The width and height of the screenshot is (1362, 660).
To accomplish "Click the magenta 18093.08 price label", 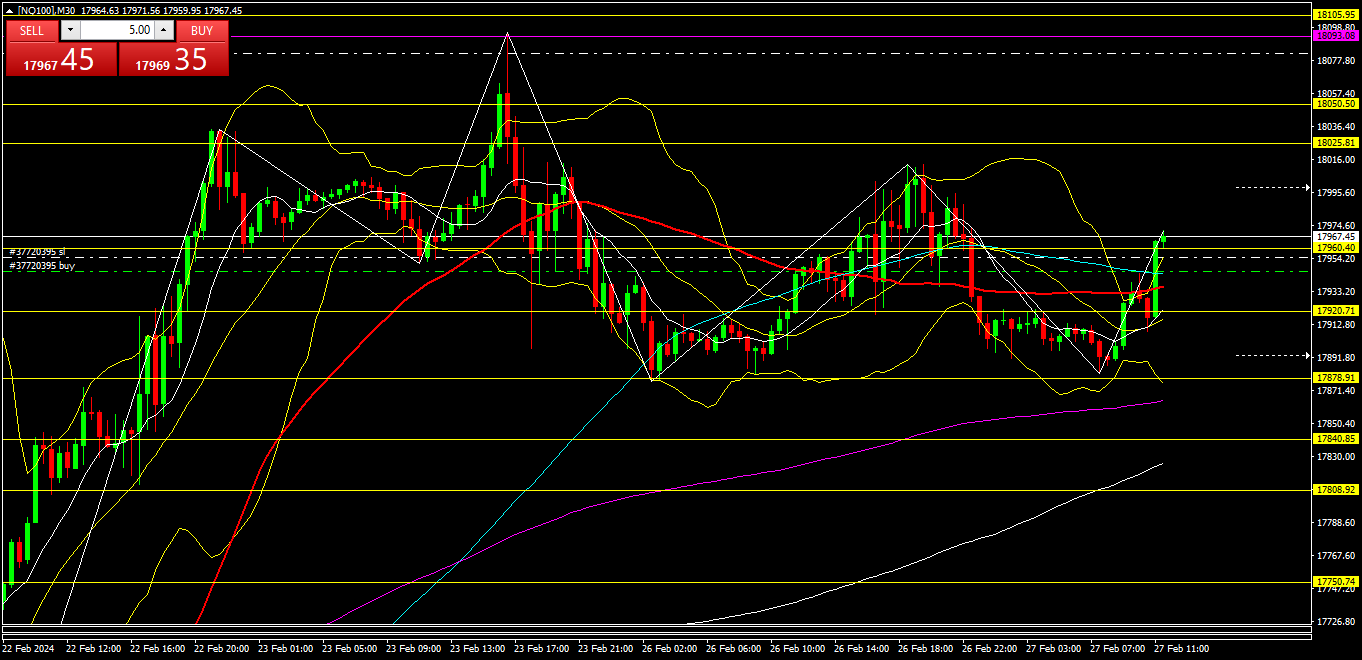I will pyautogui.click(x=1336, y=35).
